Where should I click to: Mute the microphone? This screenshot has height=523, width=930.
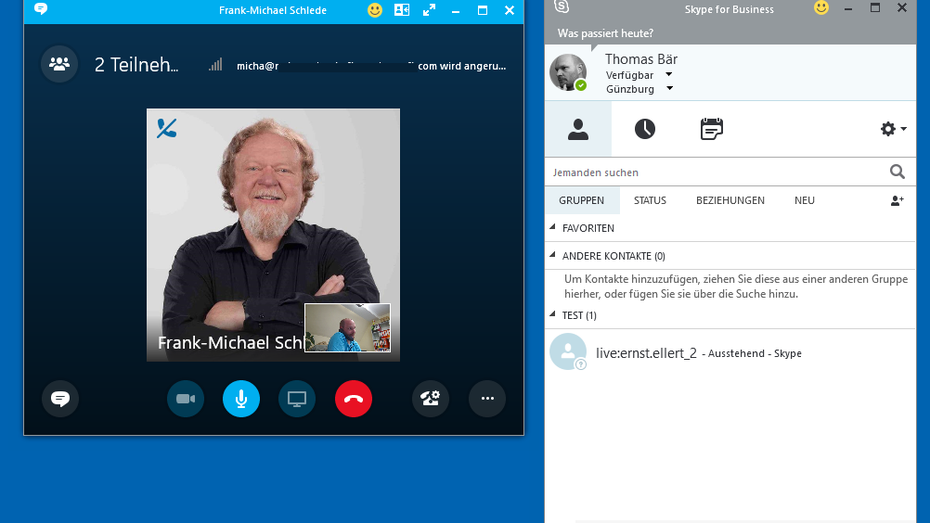coord(241,399)
